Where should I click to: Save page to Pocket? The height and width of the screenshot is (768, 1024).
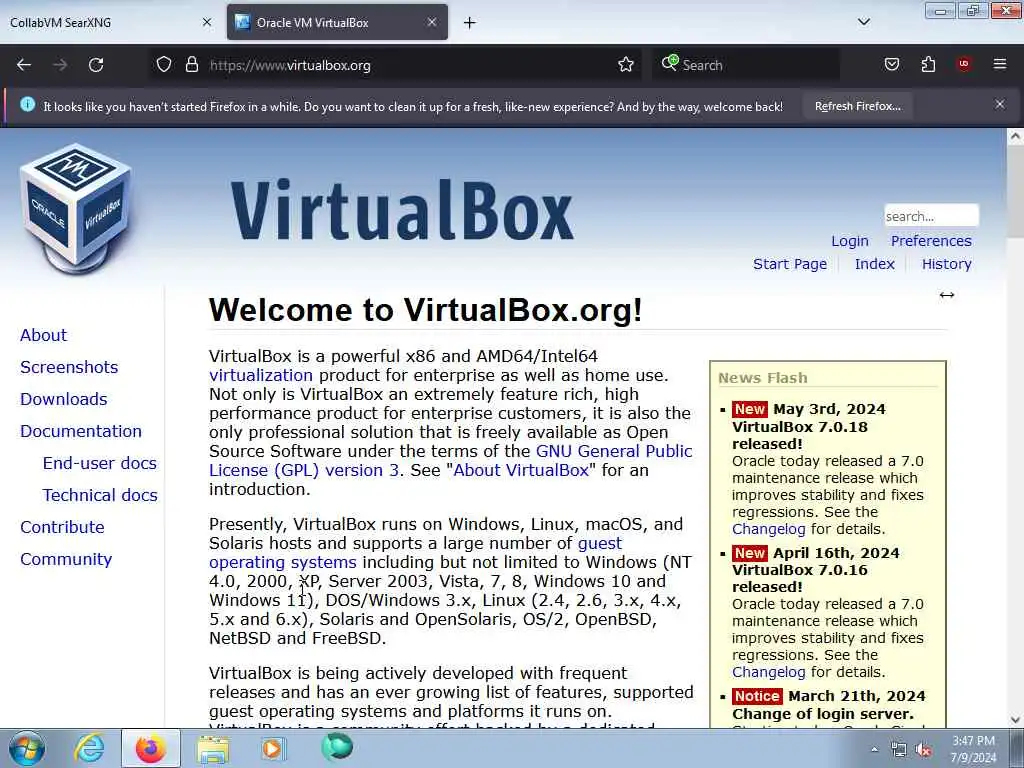coord(891,65)
